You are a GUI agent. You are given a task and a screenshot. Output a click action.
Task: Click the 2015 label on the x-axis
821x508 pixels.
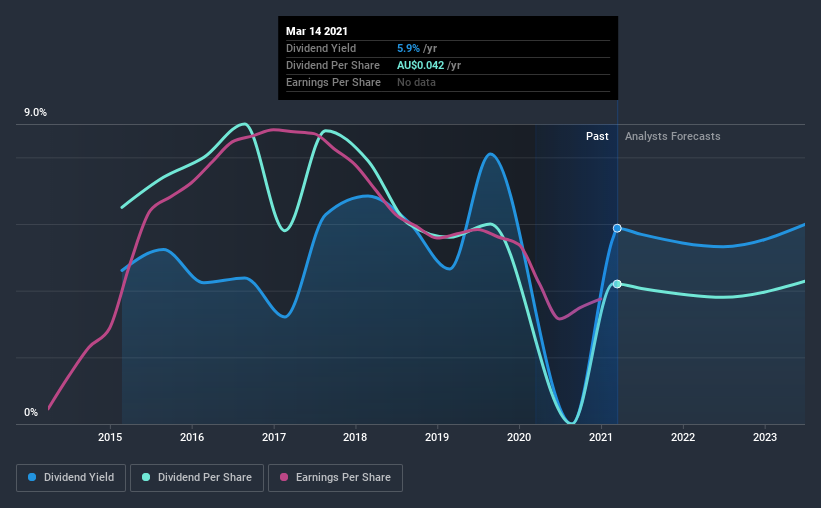[110, 437]
